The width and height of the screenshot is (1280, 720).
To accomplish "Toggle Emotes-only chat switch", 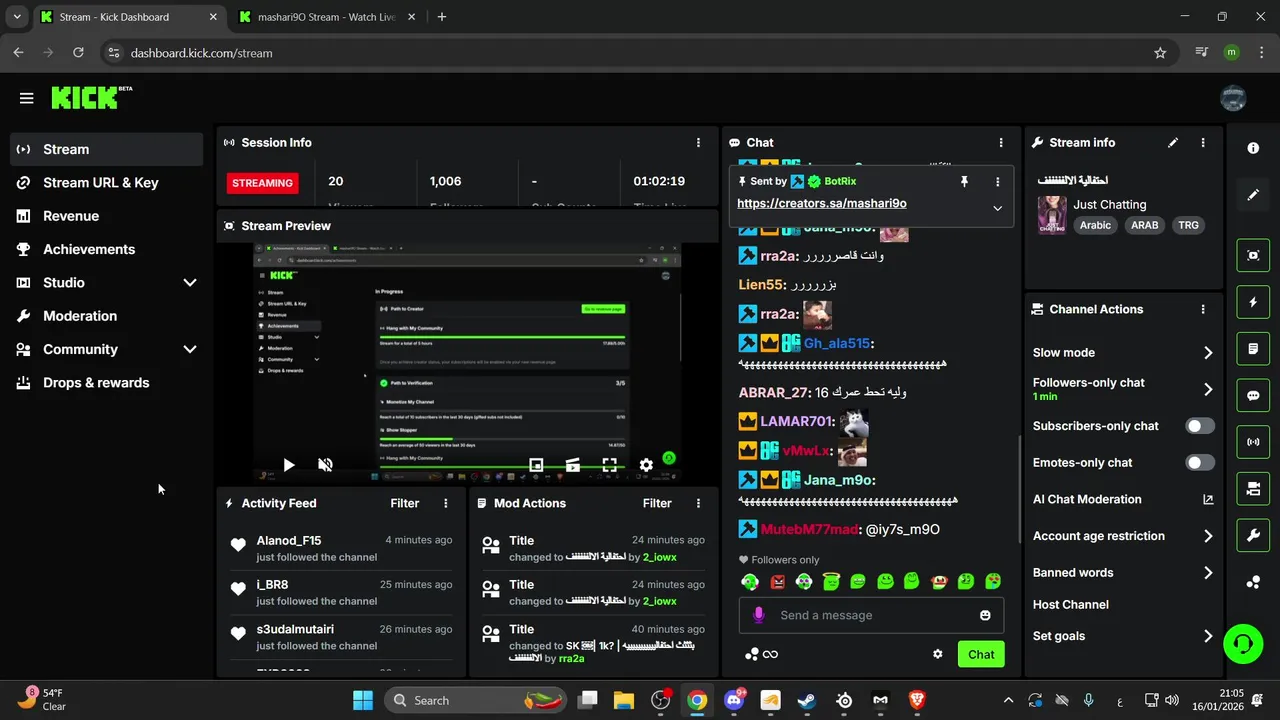I will [1200, 462].
